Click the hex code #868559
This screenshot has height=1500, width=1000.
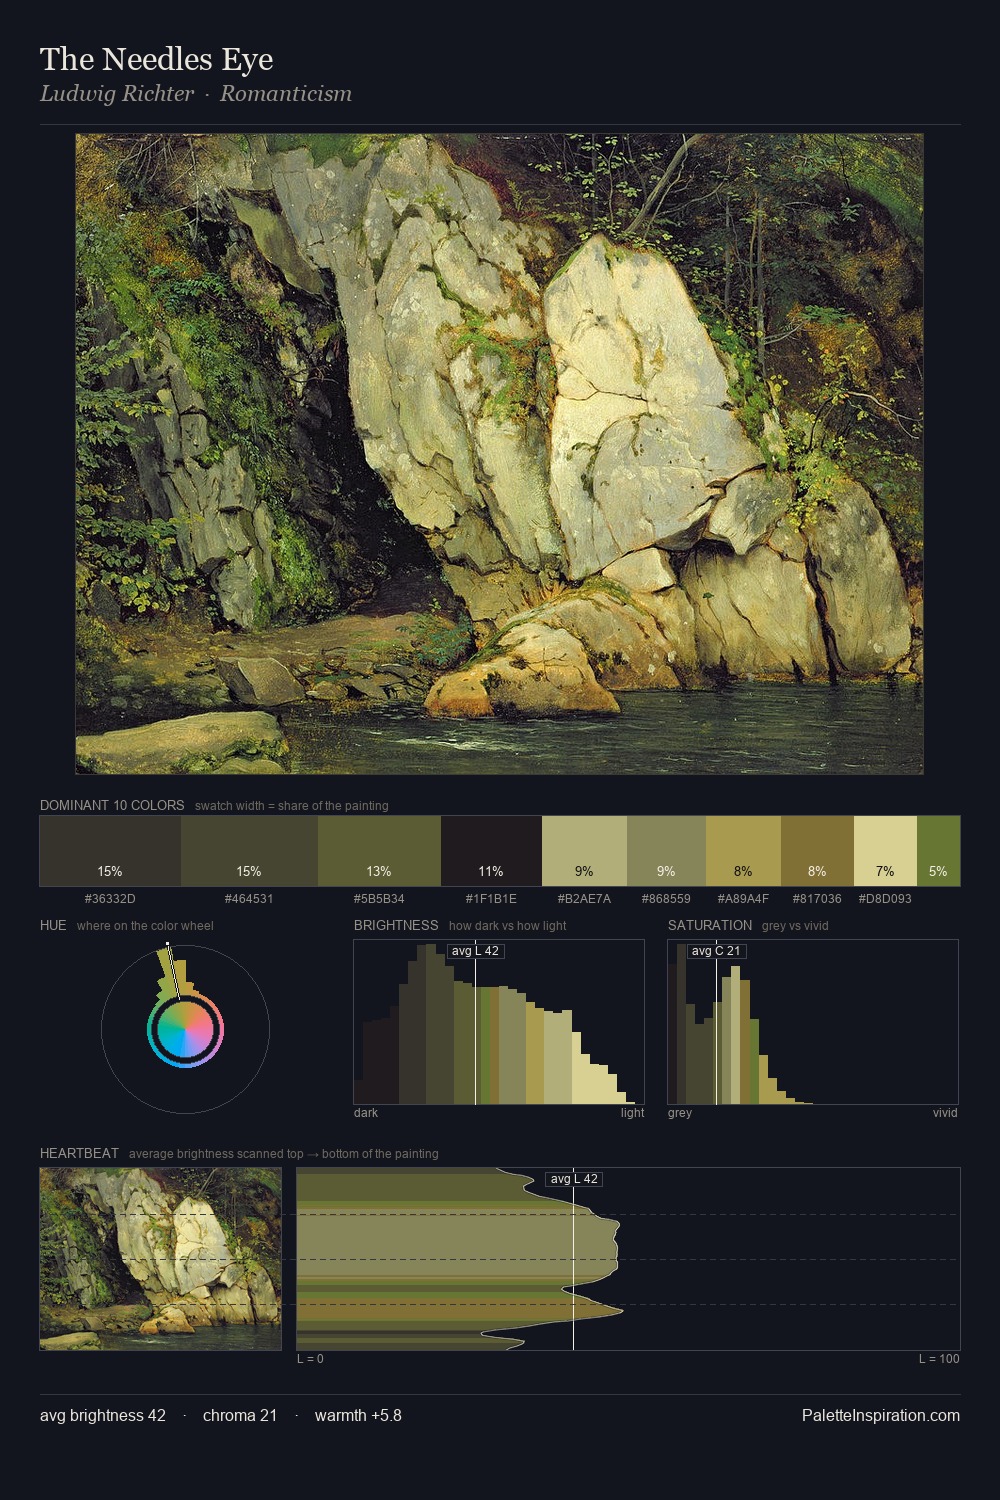point(666,899)
